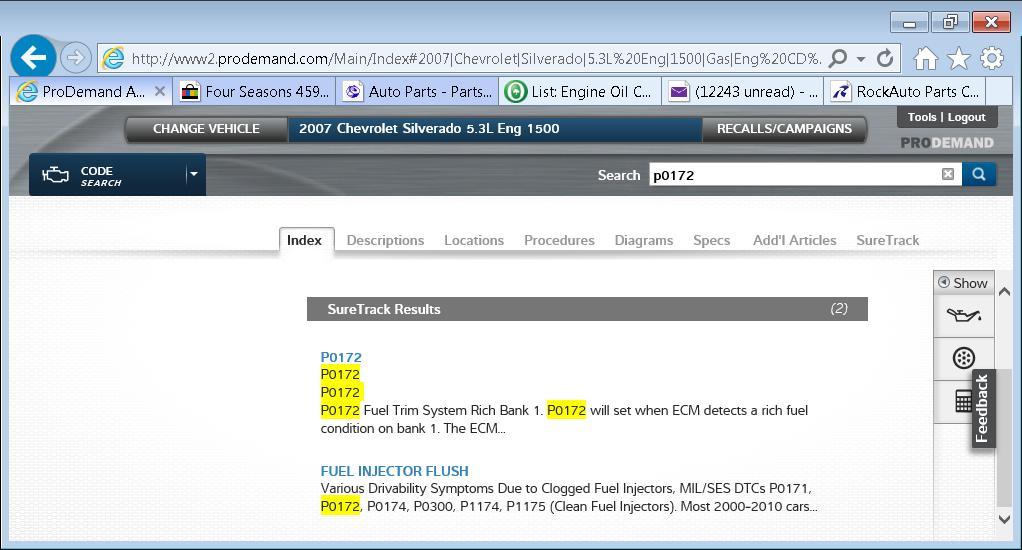Switch to the RockAuto Parts tab

(906, 92)
